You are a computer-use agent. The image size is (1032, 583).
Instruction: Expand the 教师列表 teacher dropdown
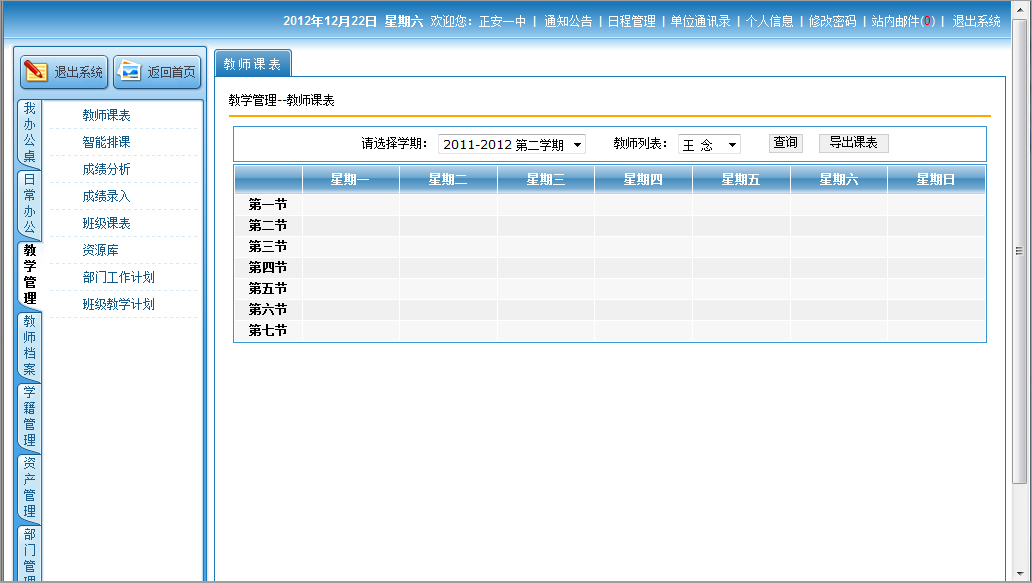(x=709, y=145)
